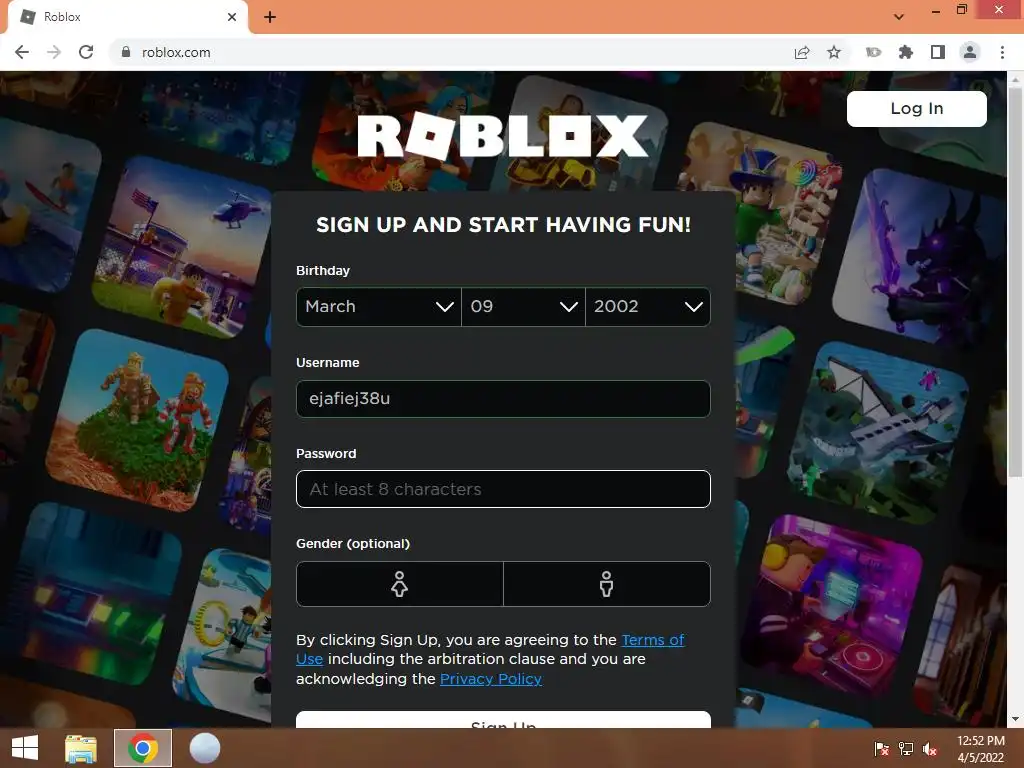Click the scrollbar up arrow

coord(1015,79)
